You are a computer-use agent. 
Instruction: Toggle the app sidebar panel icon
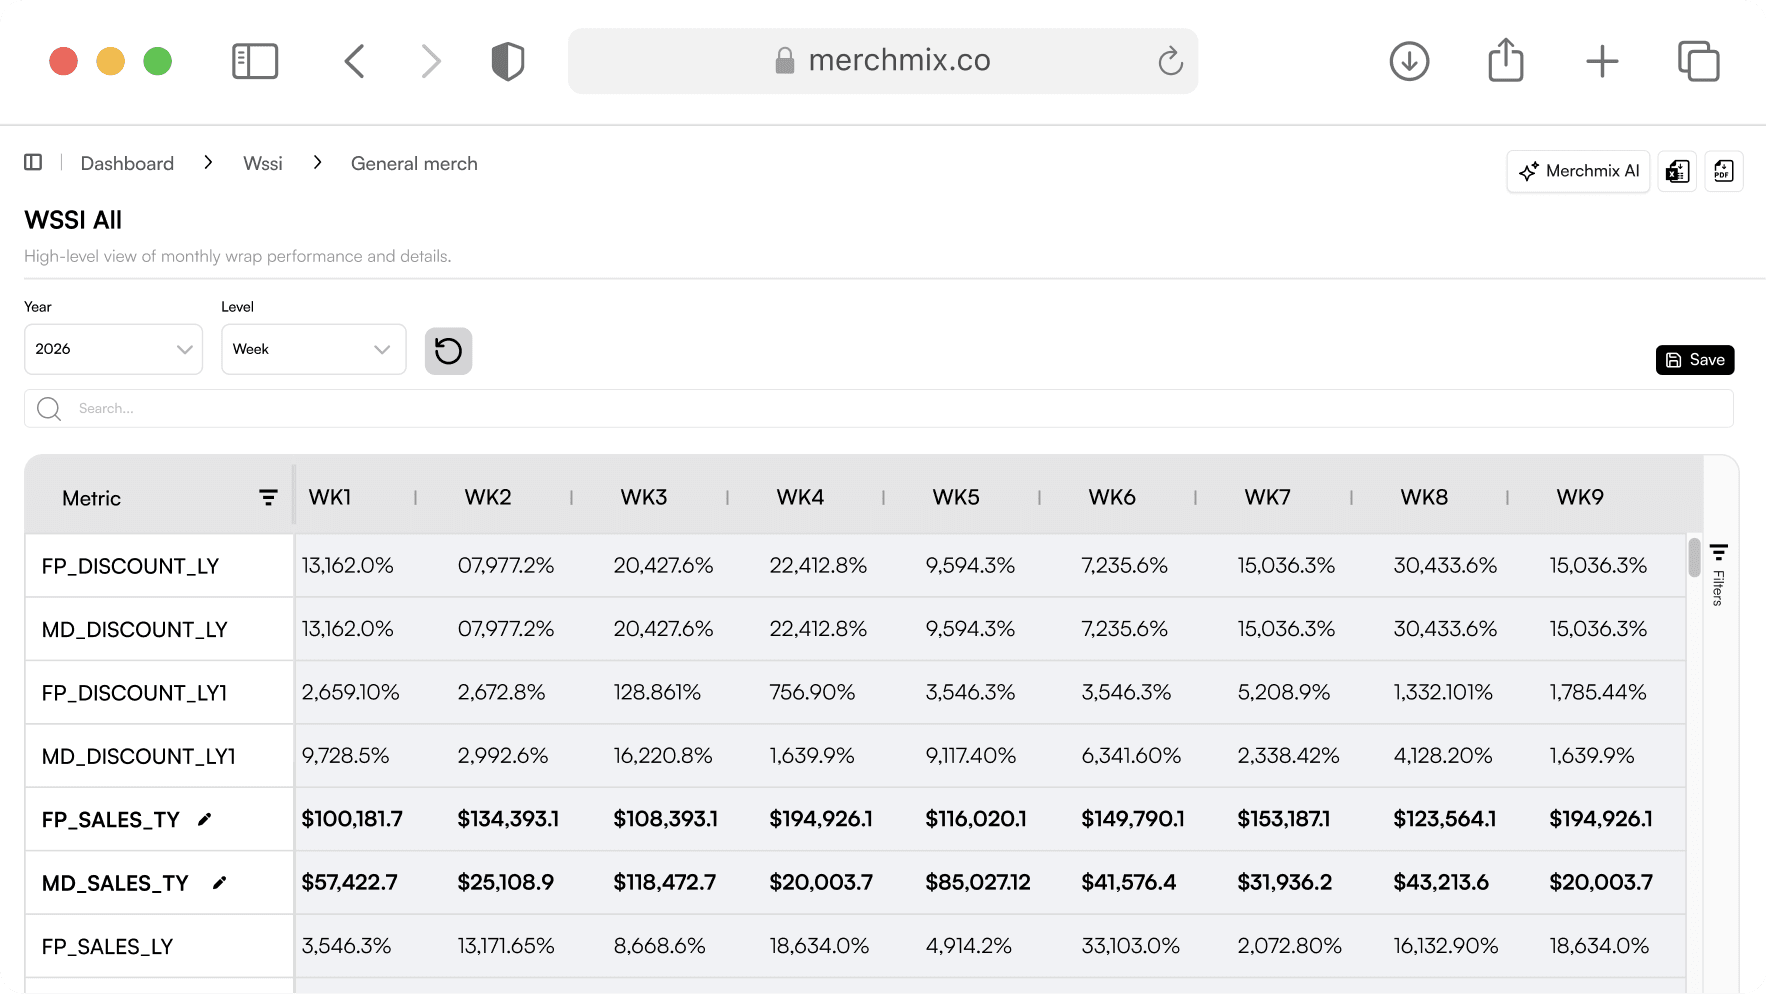click(x=33, y=163)
